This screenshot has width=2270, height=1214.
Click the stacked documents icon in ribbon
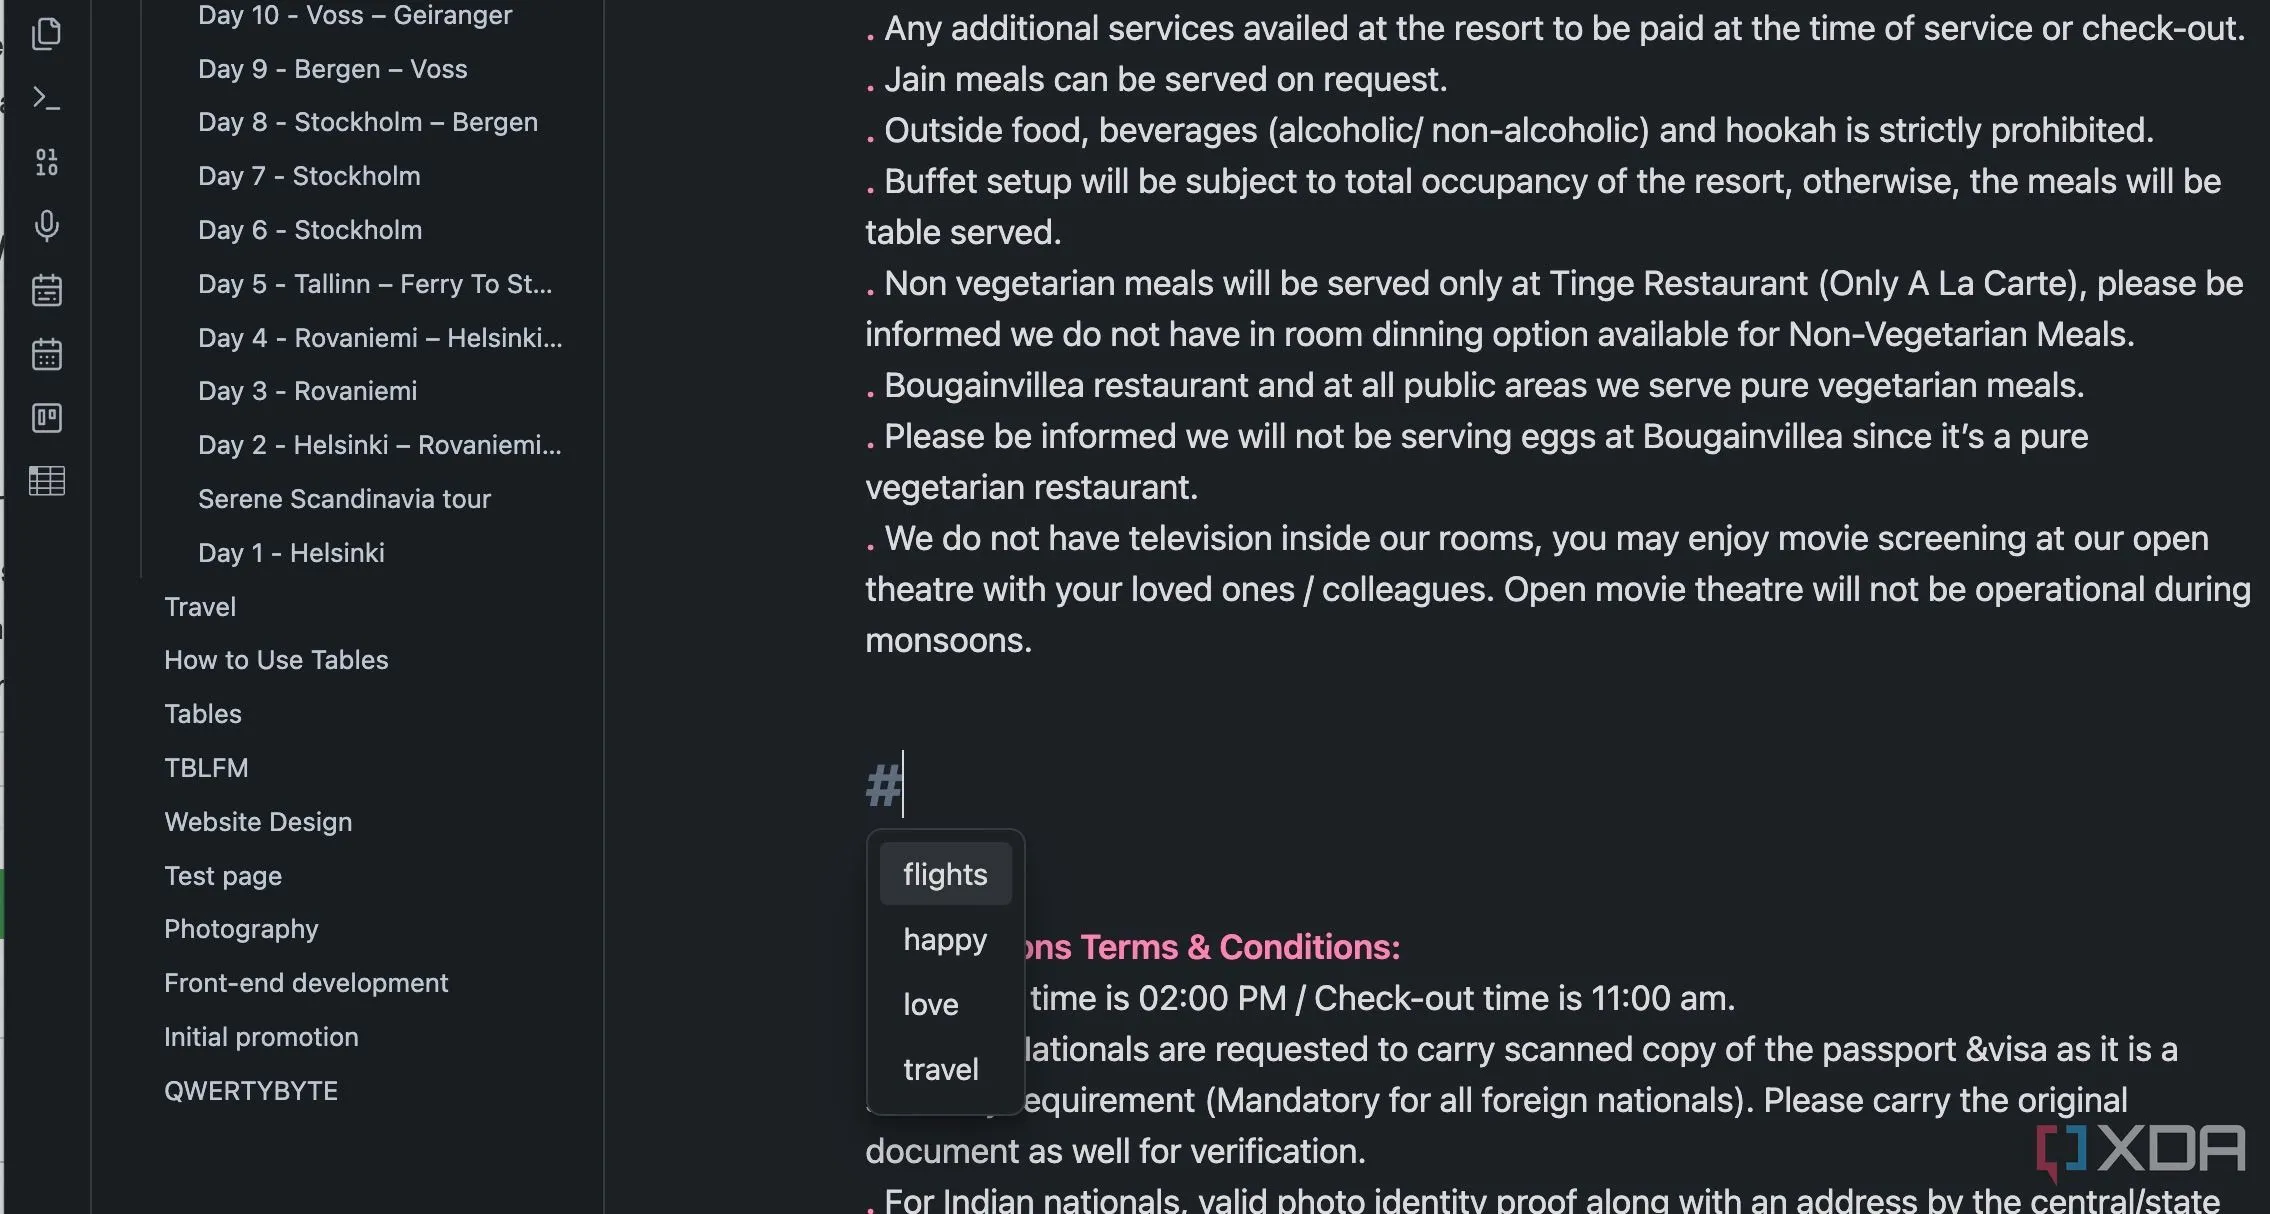click(46, 34)
